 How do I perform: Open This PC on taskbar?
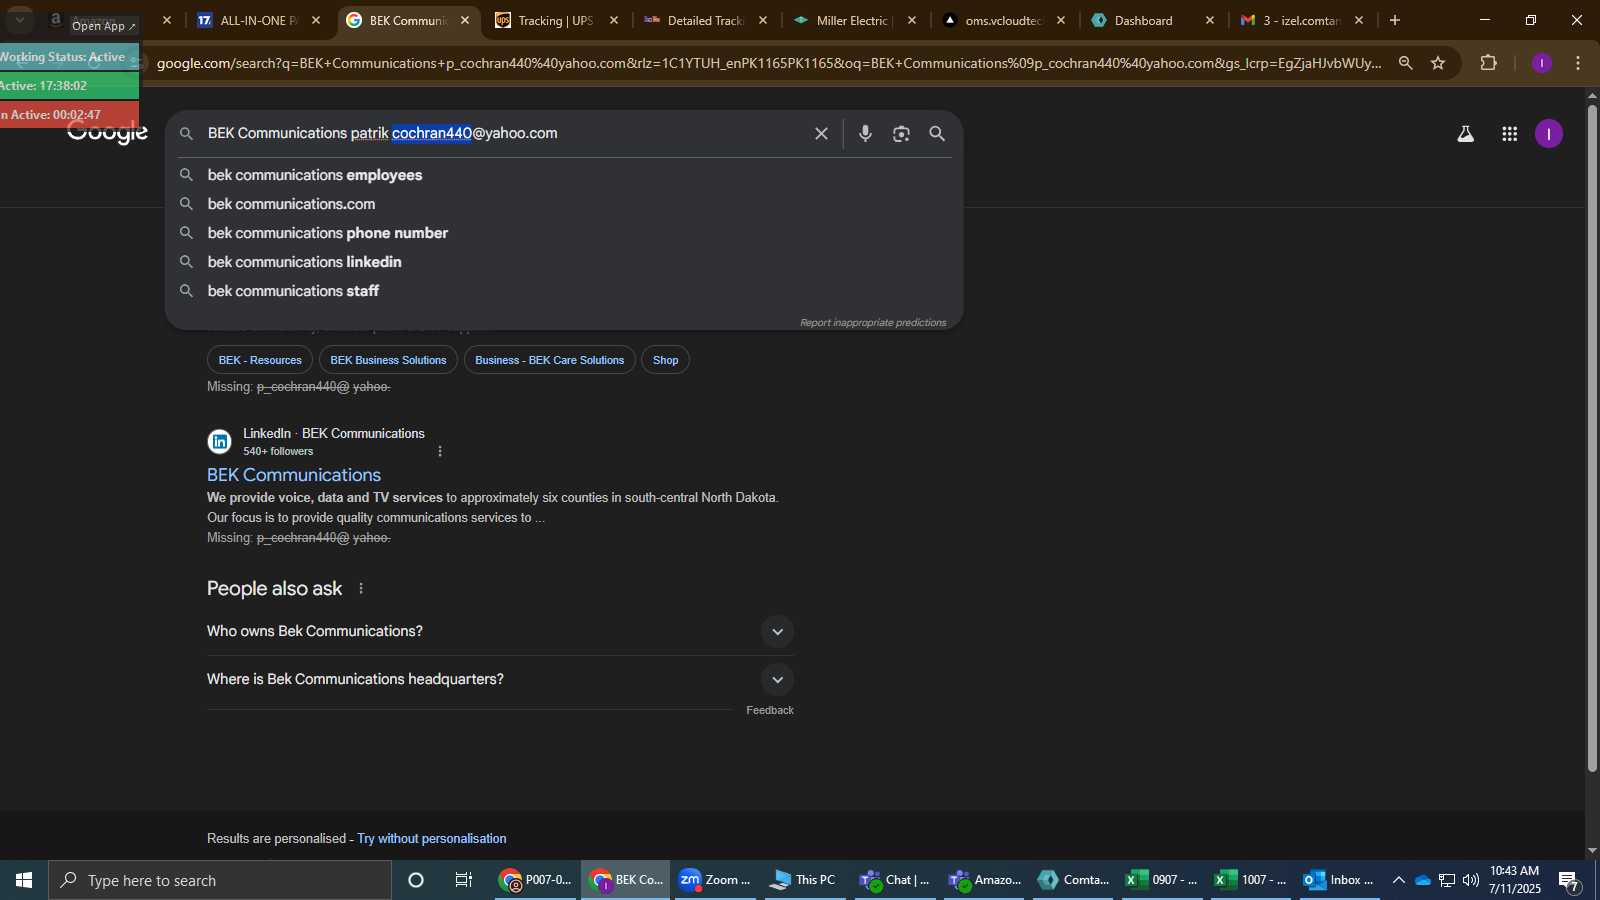803,880
